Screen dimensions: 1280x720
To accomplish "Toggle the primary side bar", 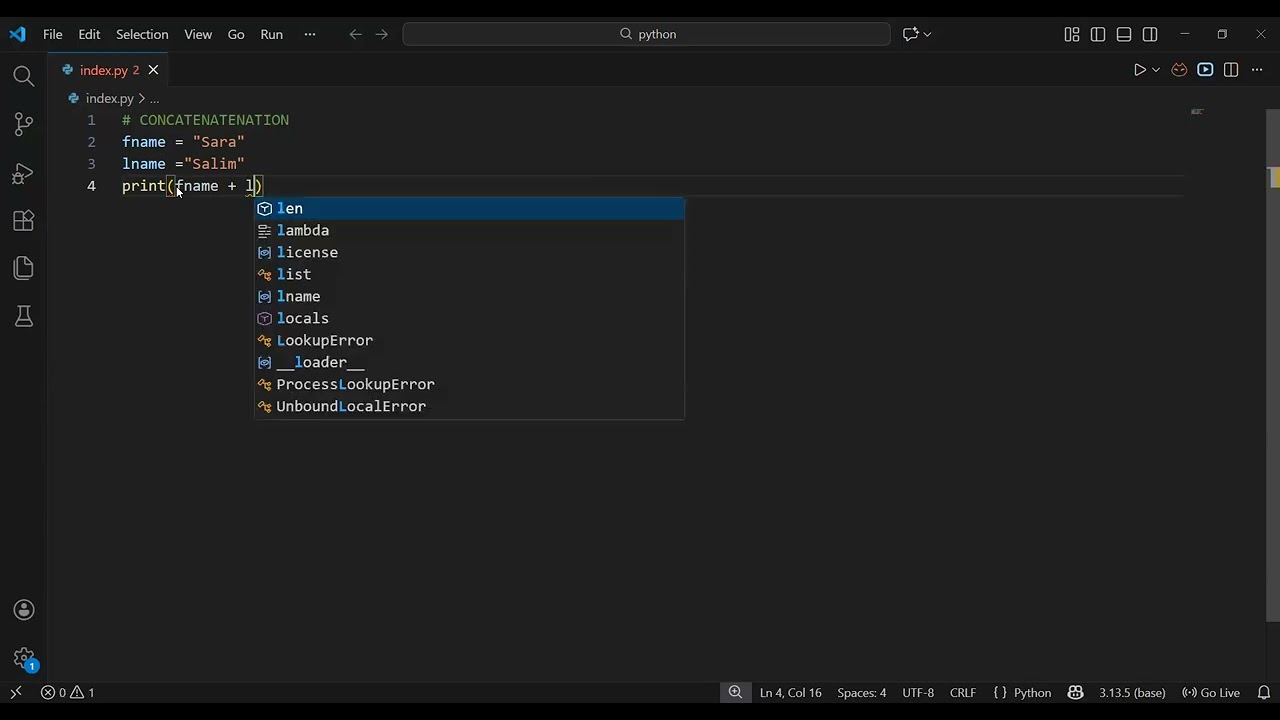I will tap(1098, 34).
